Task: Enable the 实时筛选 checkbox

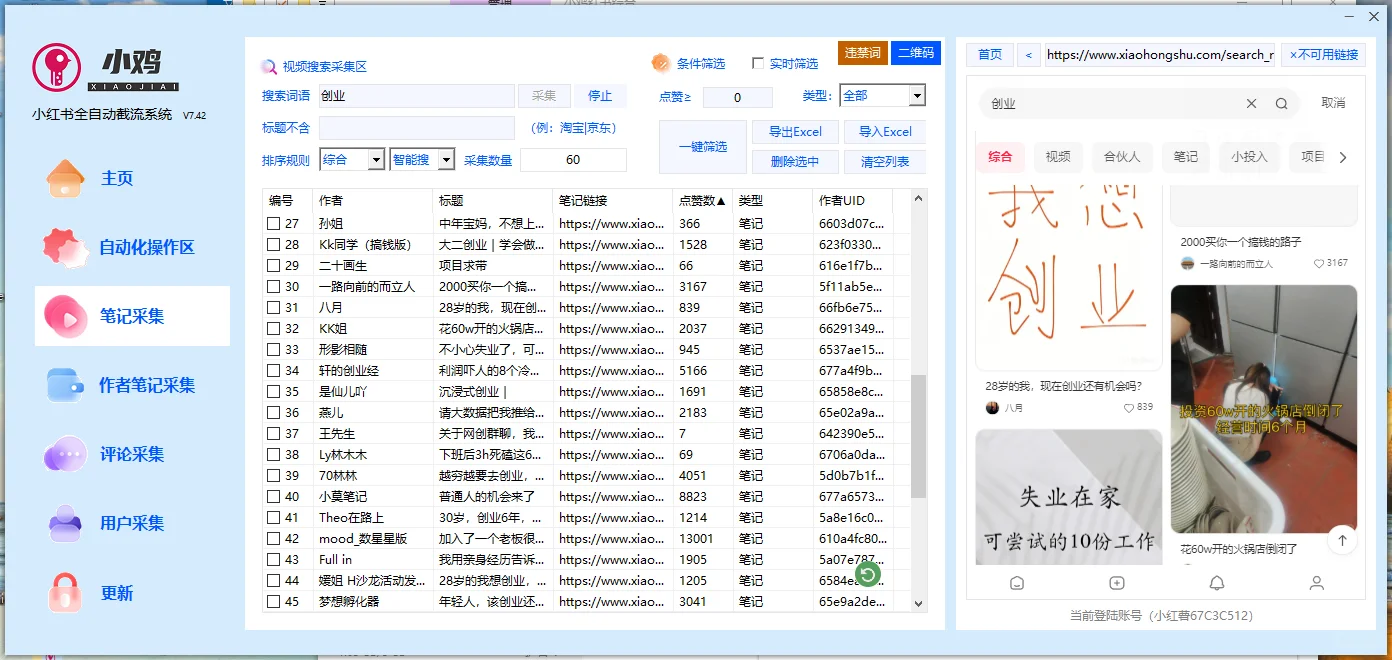Action: pyautogui.click(x=758, y=63)
